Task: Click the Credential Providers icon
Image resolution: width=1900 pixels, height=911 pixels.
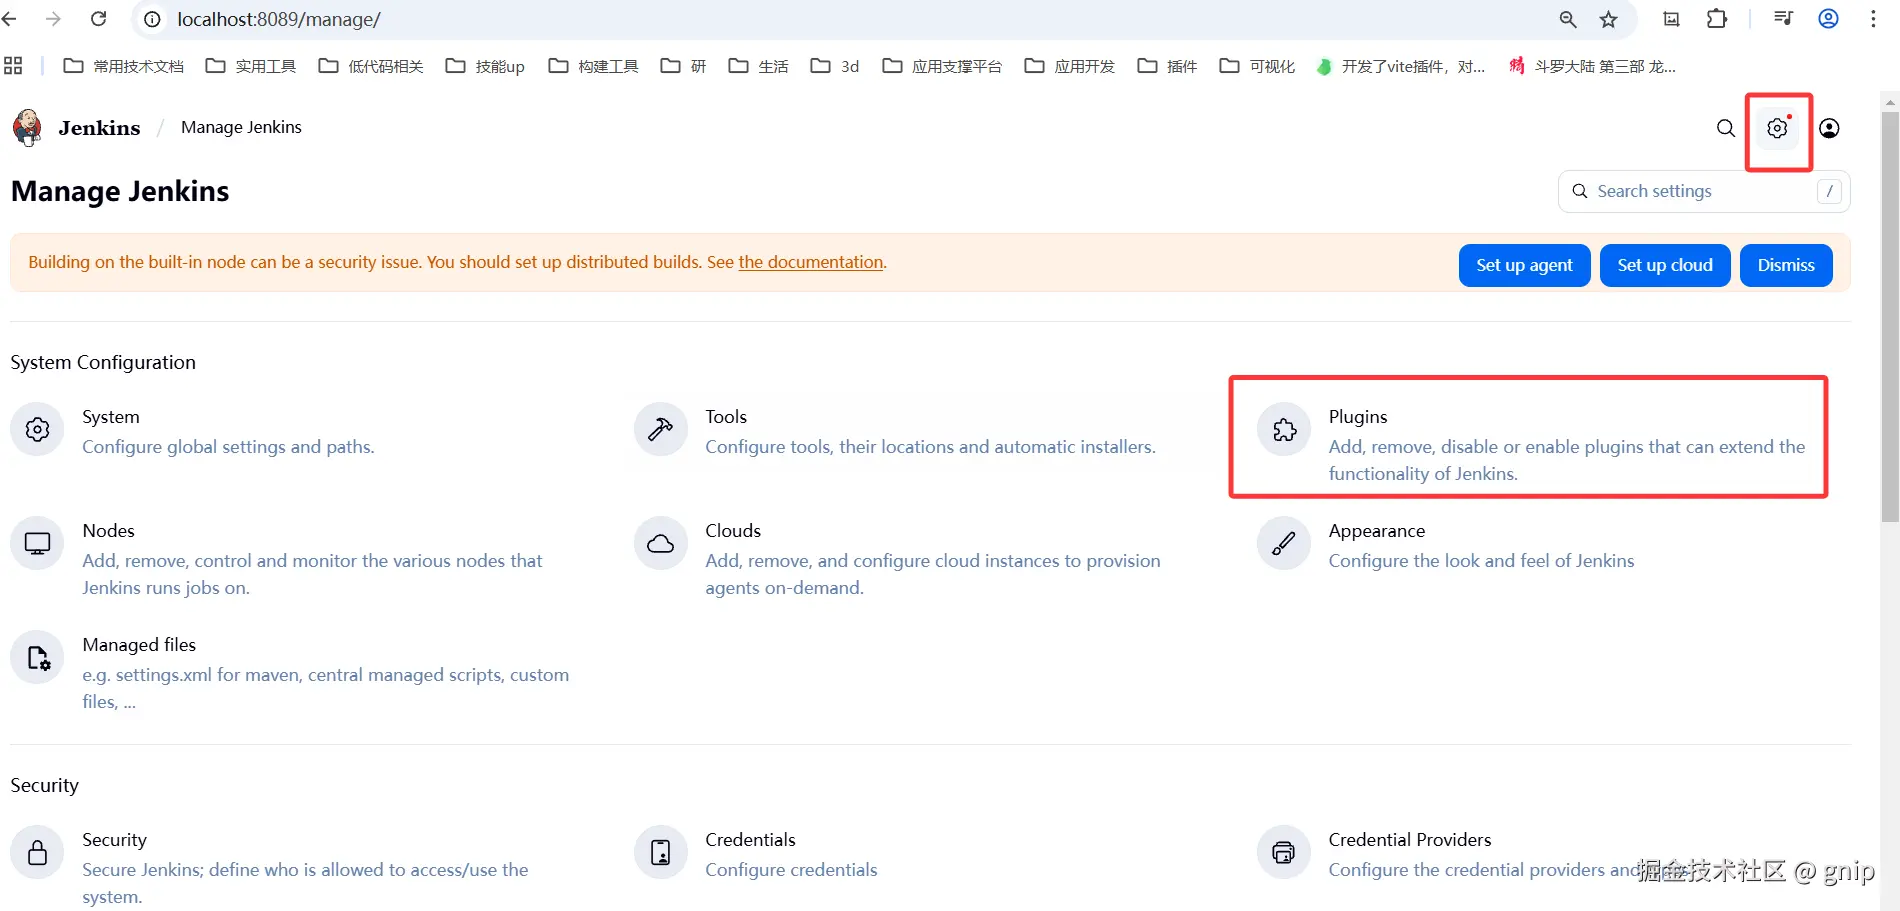Action: click(1284, 853)
